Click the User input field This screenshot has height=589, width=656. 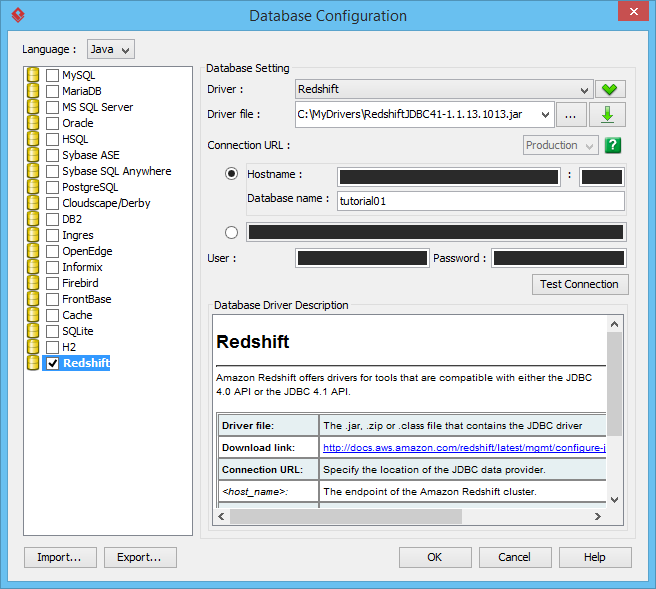(362, 258)
